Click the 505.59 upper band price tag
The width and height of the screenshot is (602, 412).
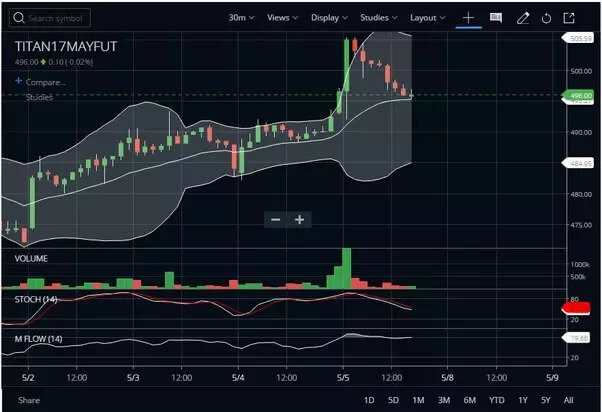(x=578, y=38)
